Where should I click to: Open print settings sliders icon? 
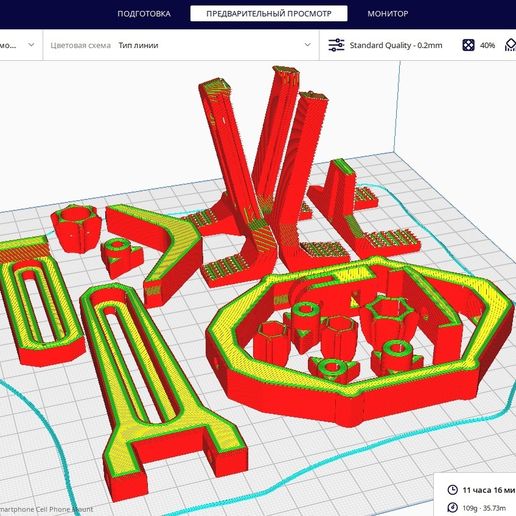click(x=336, y=45)
